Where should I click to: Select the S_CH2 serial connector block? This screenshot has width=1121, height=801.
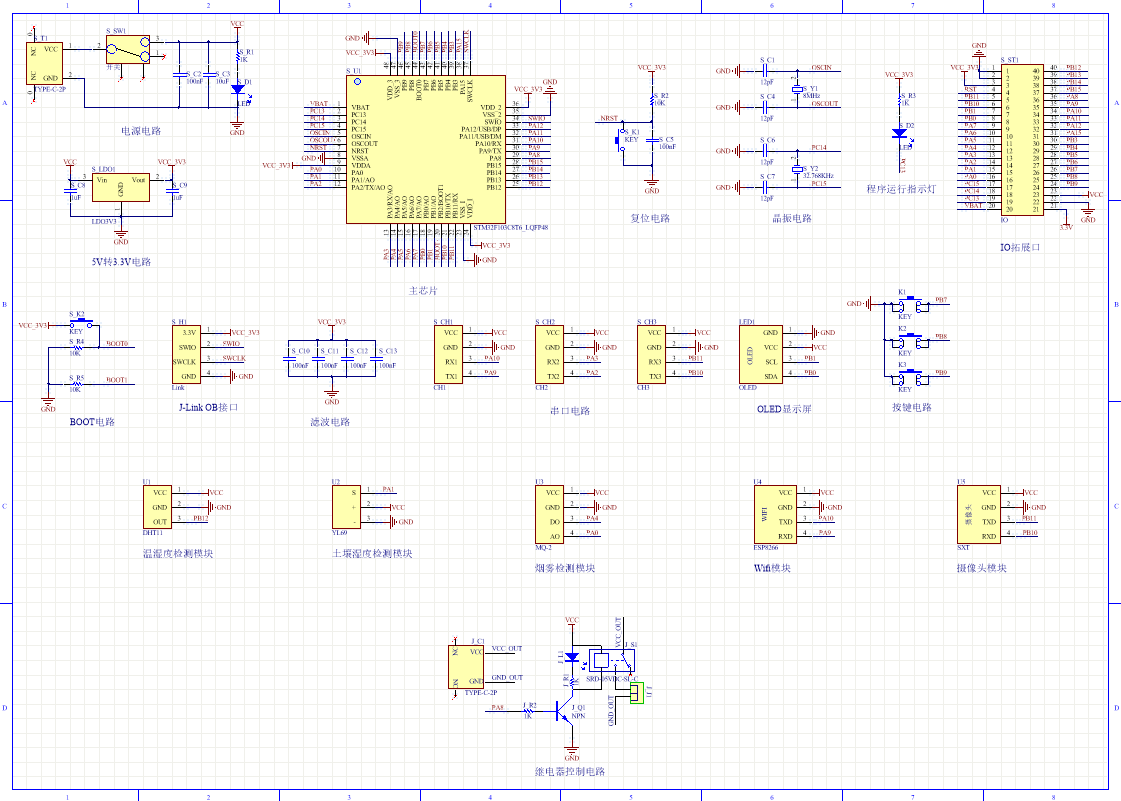pyautogui.click(x=550, y=355)
